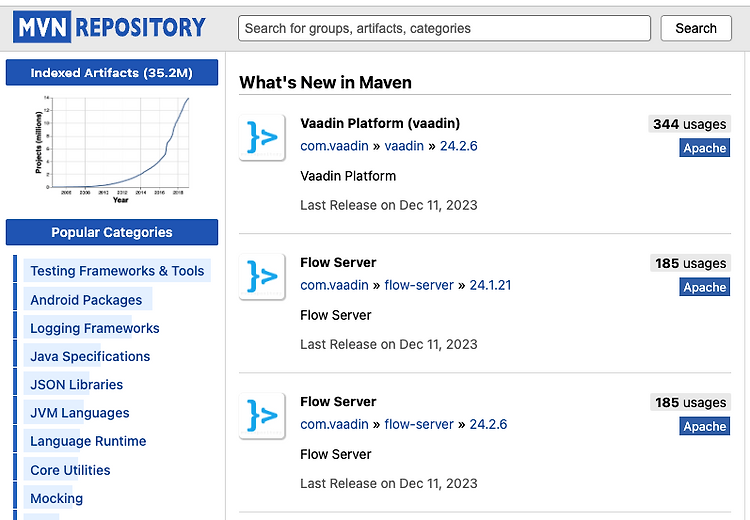Click com.vaadin group link beside flow-server 24.2.6
The width and height of the screenshot is (750, 520).
(x=334, y=424)
